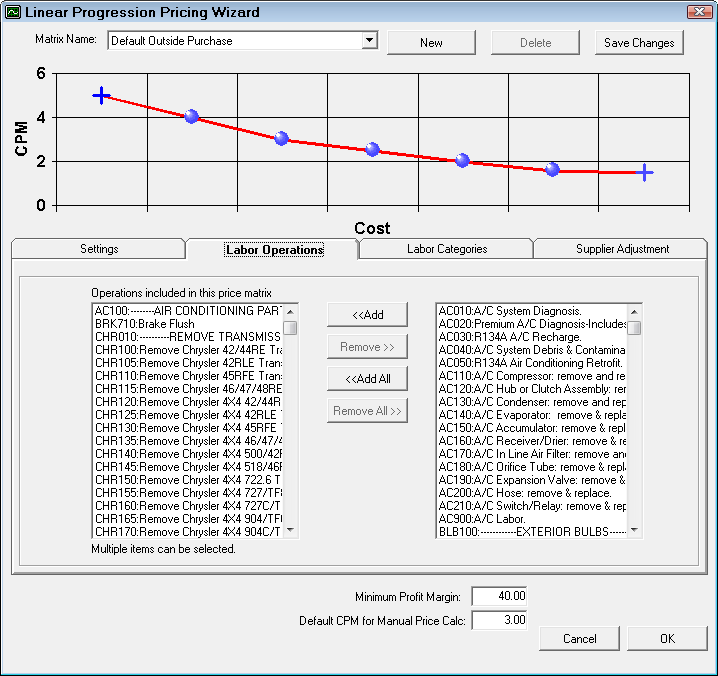Open the Supplier Adjustment tab
The height and width of the screenshot is (676, 718).
click(622, 249)
